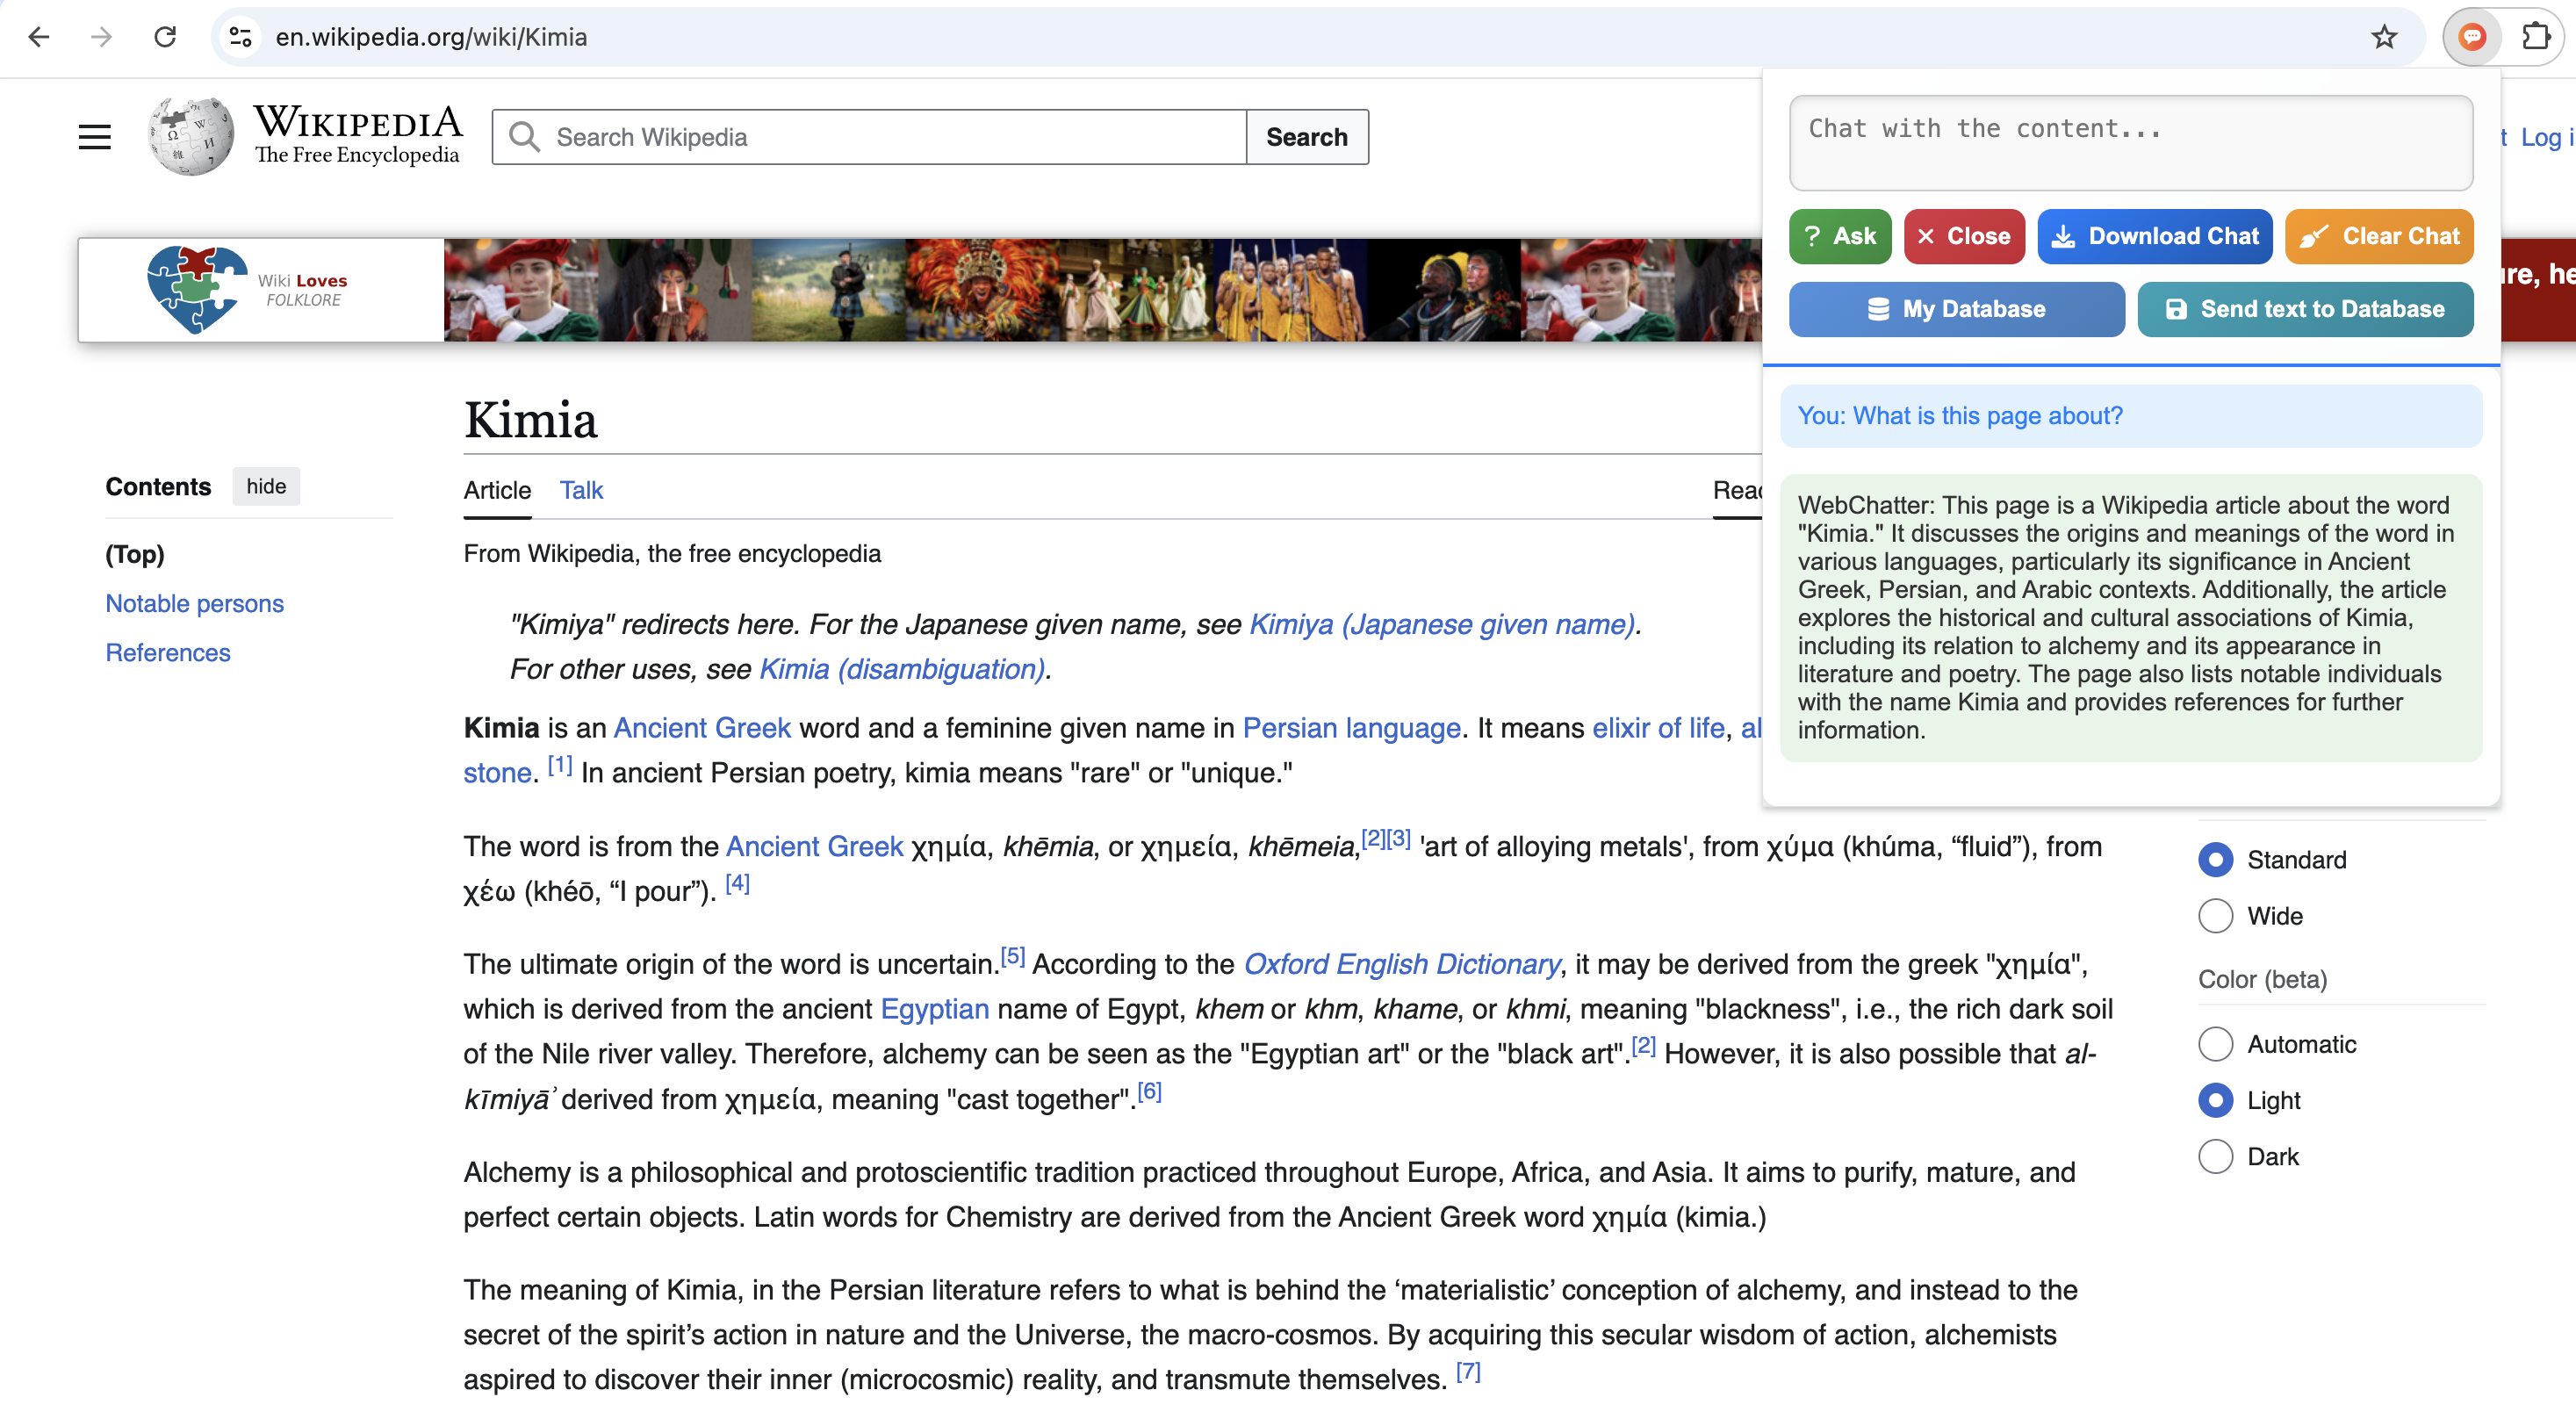Viewport: 2576px width, 1426px height.
Task: Click the Wikipedia globe logo
Action: click(x=190, y=137)
